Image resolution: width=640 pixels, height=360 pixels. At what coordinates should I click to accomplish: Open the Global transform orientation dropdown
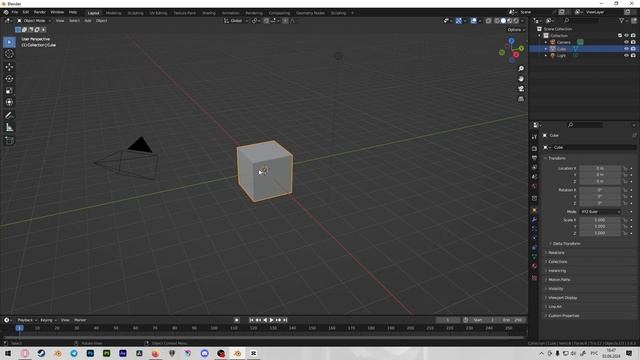[x=236, y=21]
